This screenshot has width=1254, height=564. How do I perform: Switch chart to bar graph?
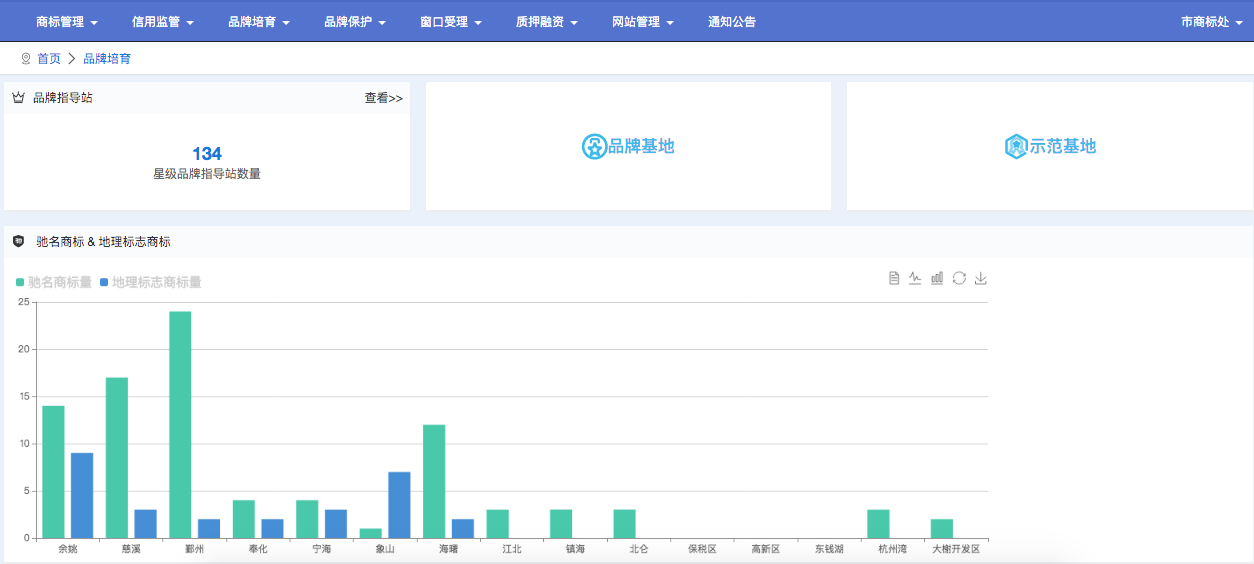[x=937, y=278]
